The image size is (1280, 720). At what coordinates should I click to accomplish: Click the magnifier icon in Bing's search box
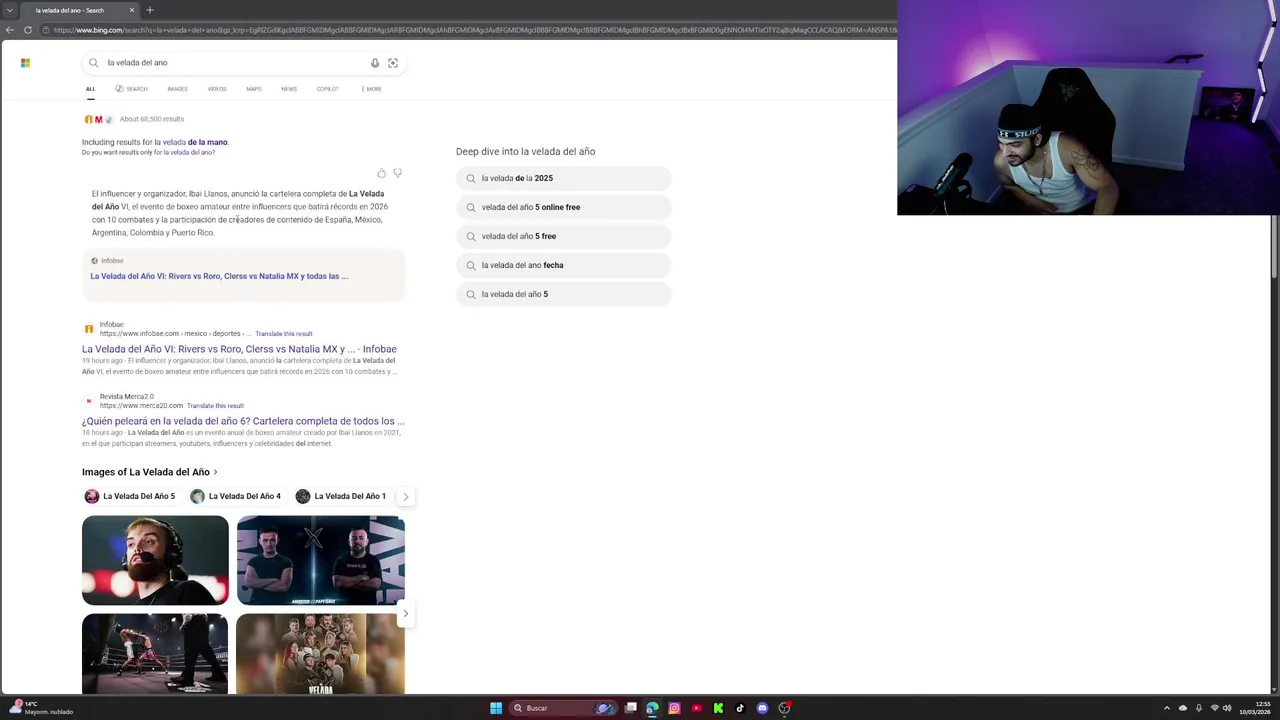pyautogui.click(x=94, y=63)
